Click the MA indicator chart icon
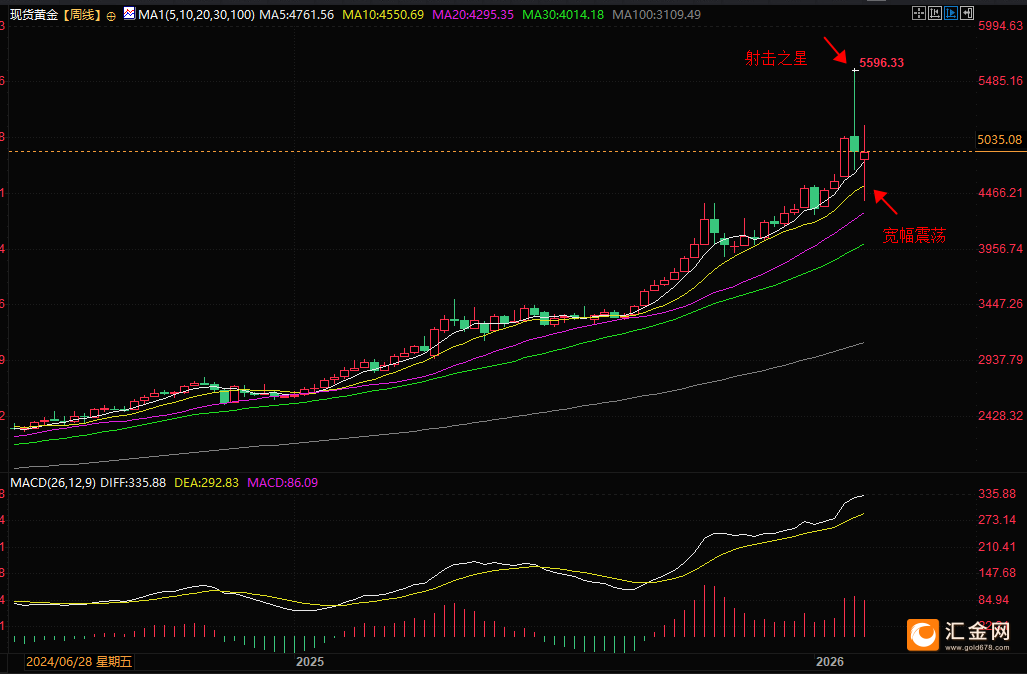The height and width of the screenshot is (674, 1027). click(x=129, y=13)
